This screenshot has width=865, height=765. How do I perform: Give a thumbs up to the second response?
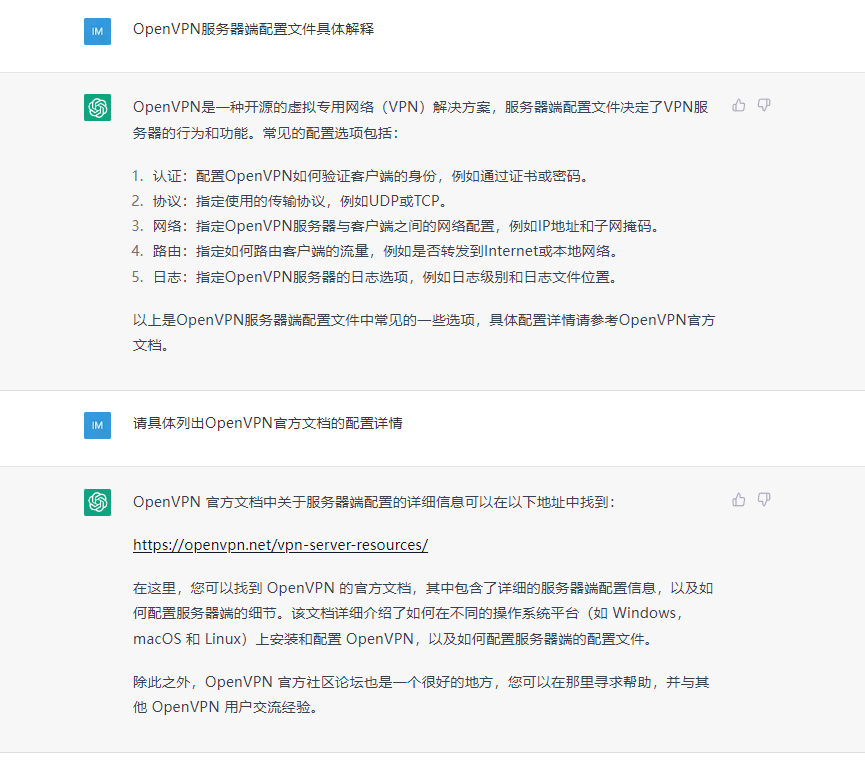pyautogui.click(x=738, y=500)
